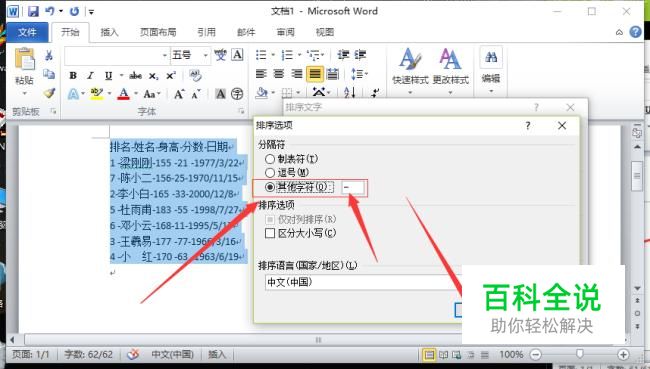Image resolution: width=650 pixels, height=369 pixels.
Task: Click the 其他字符 separator input field
Action: [353, 187]
